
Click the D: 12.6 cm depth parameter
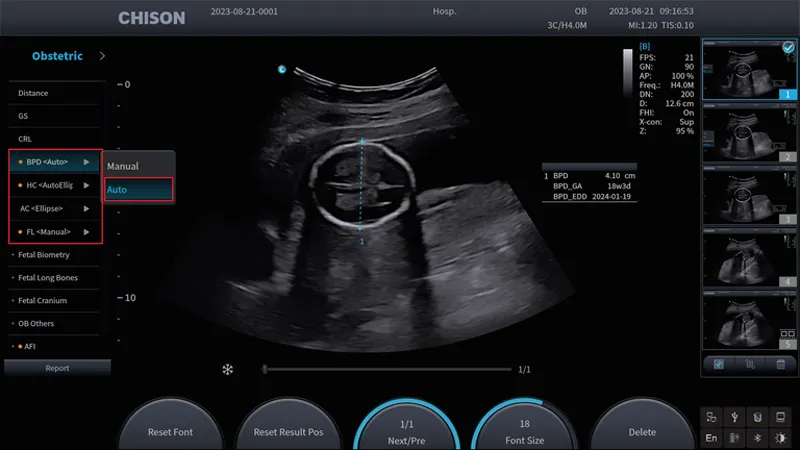[666, 104]
